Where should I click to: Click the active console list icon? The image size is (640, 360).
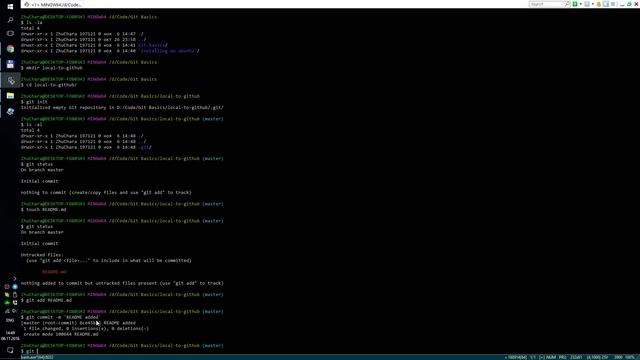[587, 4]
